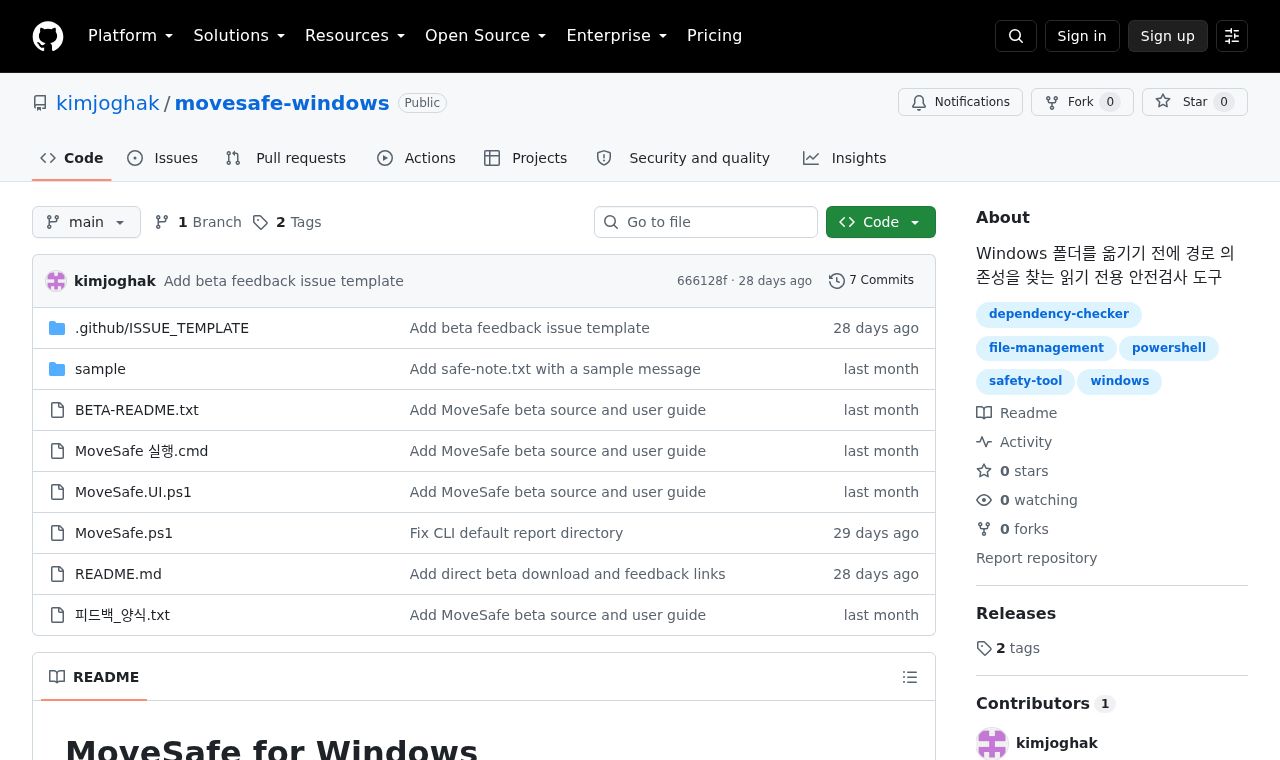Click the branch icon beside 1 Branch

coord(162,222)
